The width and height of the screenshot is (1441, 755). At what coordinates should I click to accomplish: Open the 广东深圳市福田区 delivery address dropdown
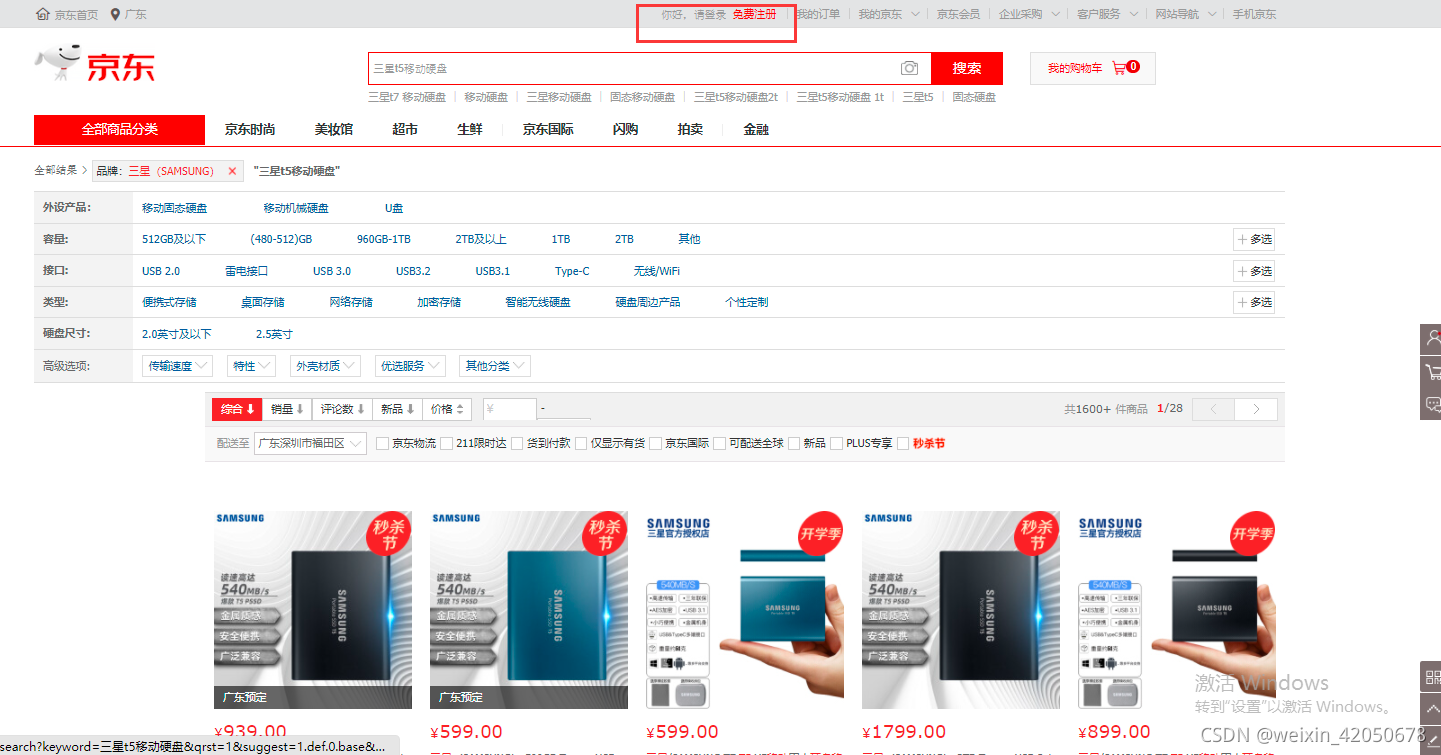coord(310,443)
